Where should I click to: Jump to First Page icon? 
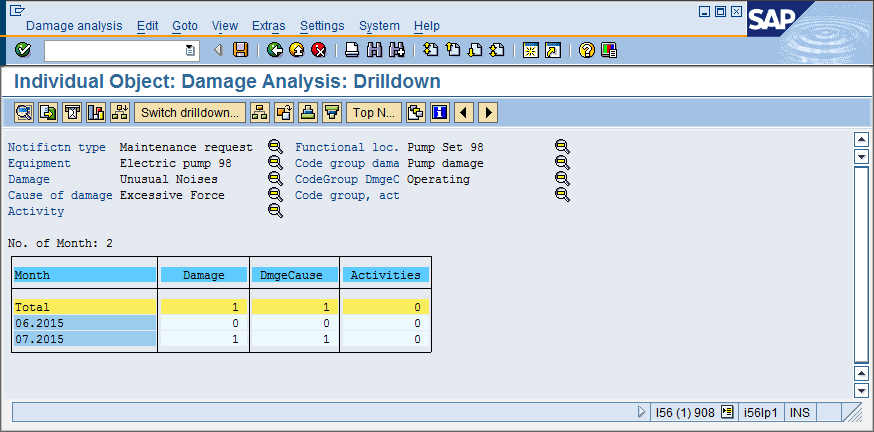[430, 50]
